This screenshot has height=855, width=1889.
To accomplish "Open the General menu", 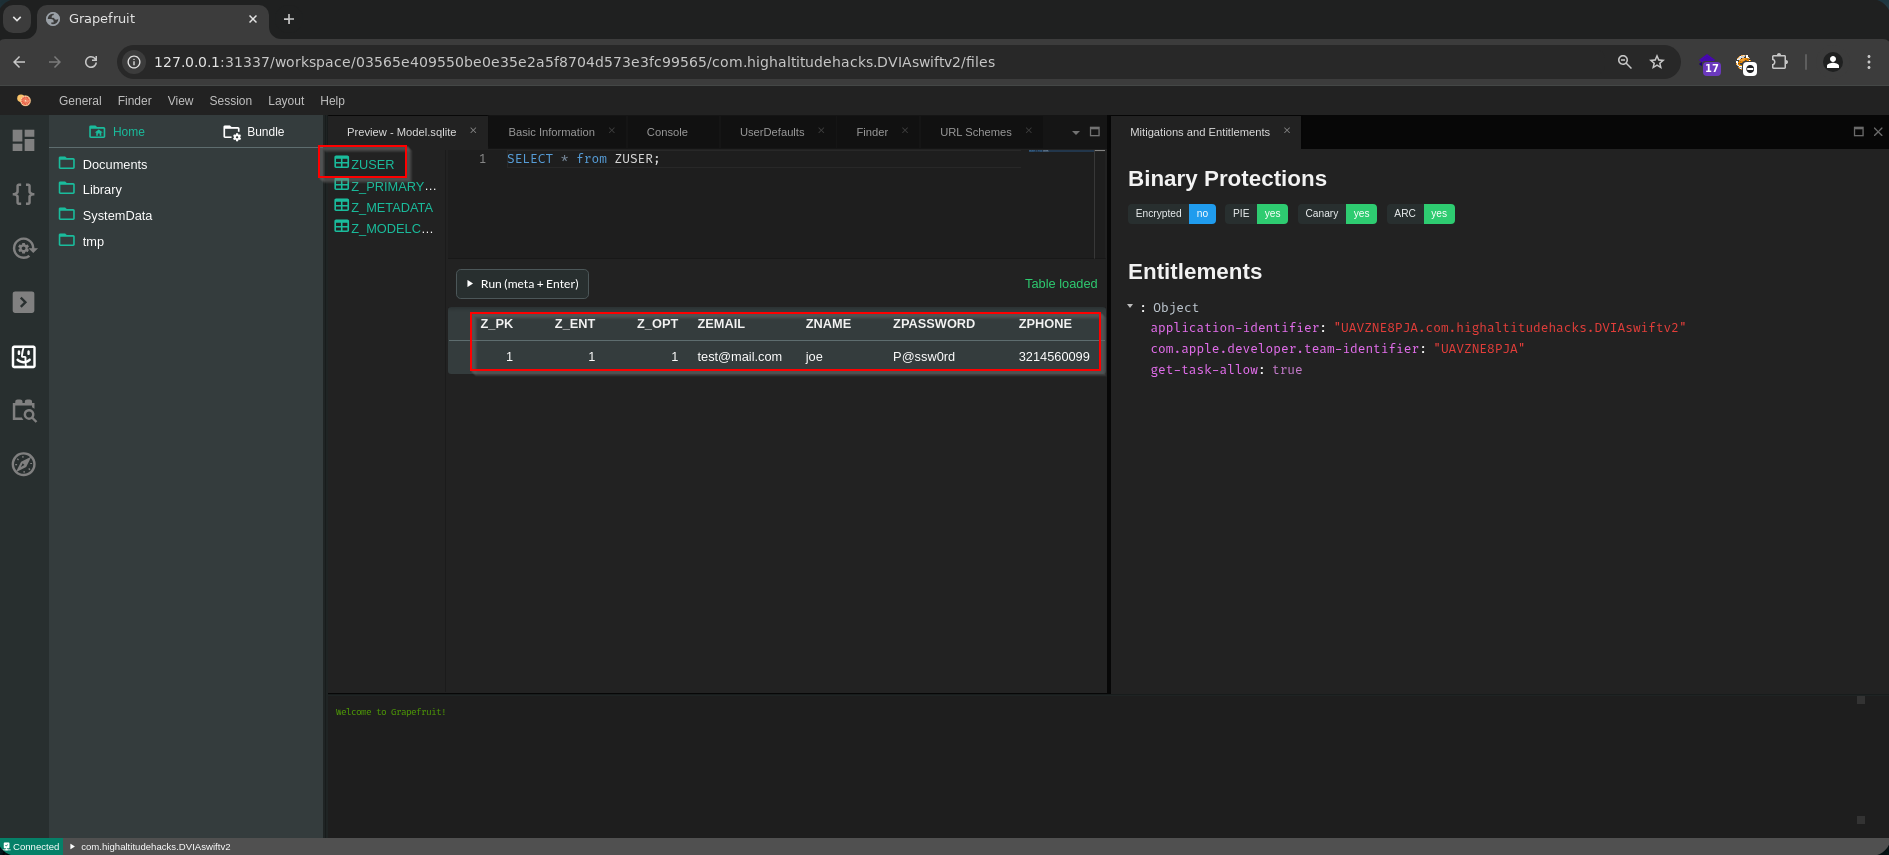I will [80, 101].
